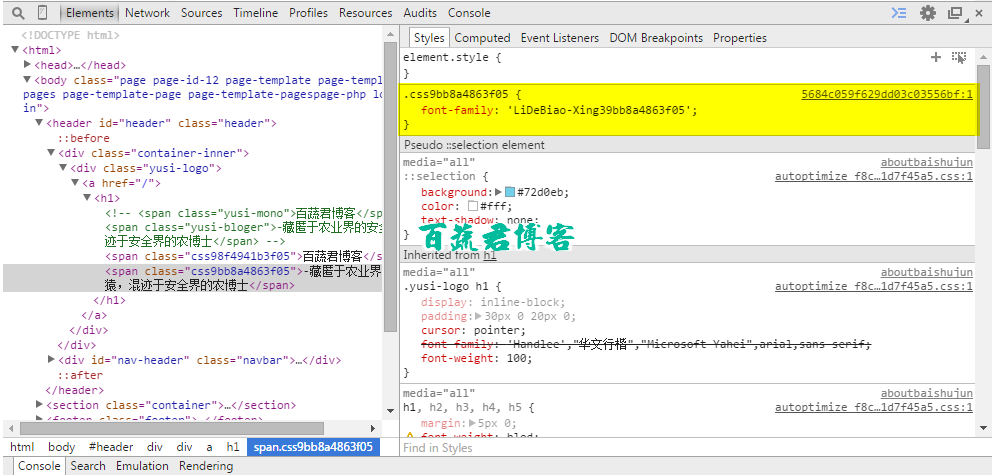Toggle element state icon in Styles

[x=959, y=58]
